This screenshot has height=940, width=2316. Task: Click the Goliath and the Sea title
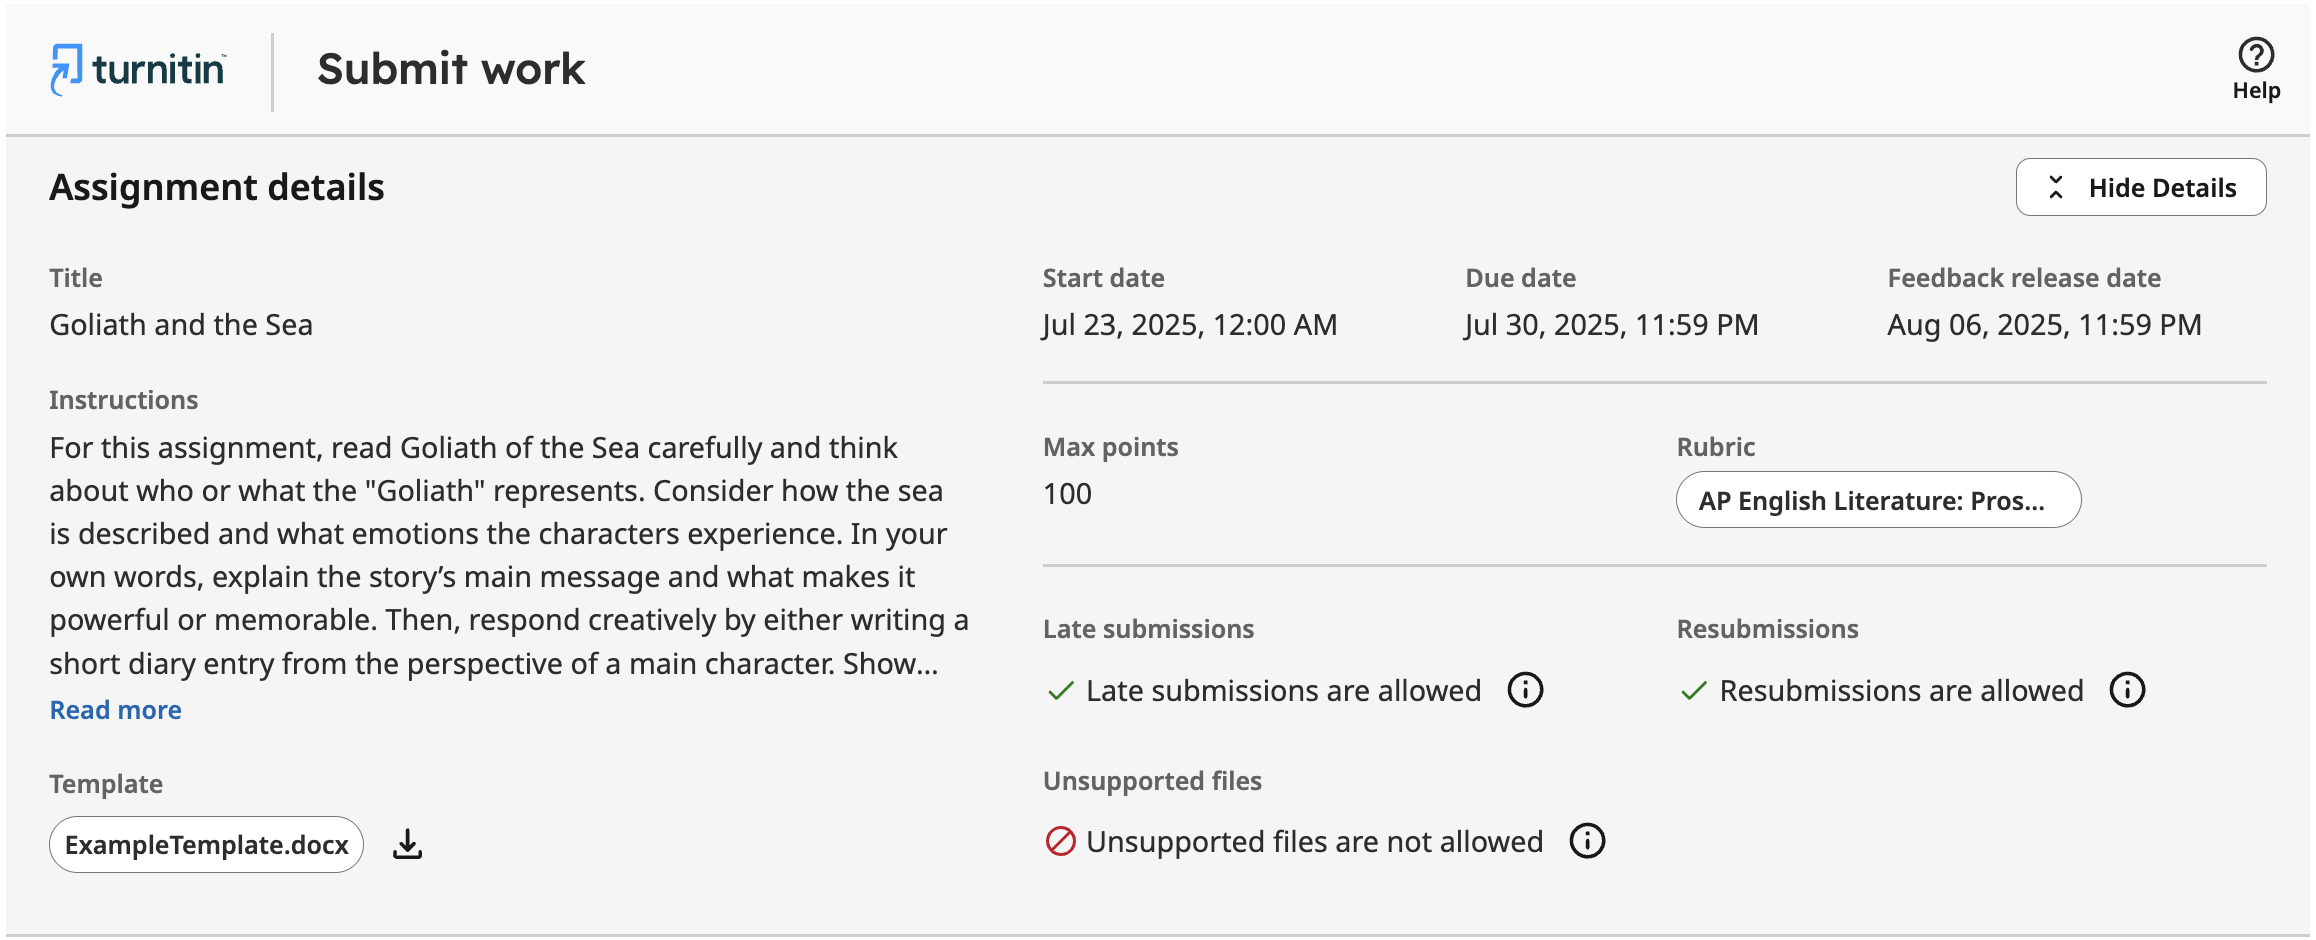coord(181,324)
